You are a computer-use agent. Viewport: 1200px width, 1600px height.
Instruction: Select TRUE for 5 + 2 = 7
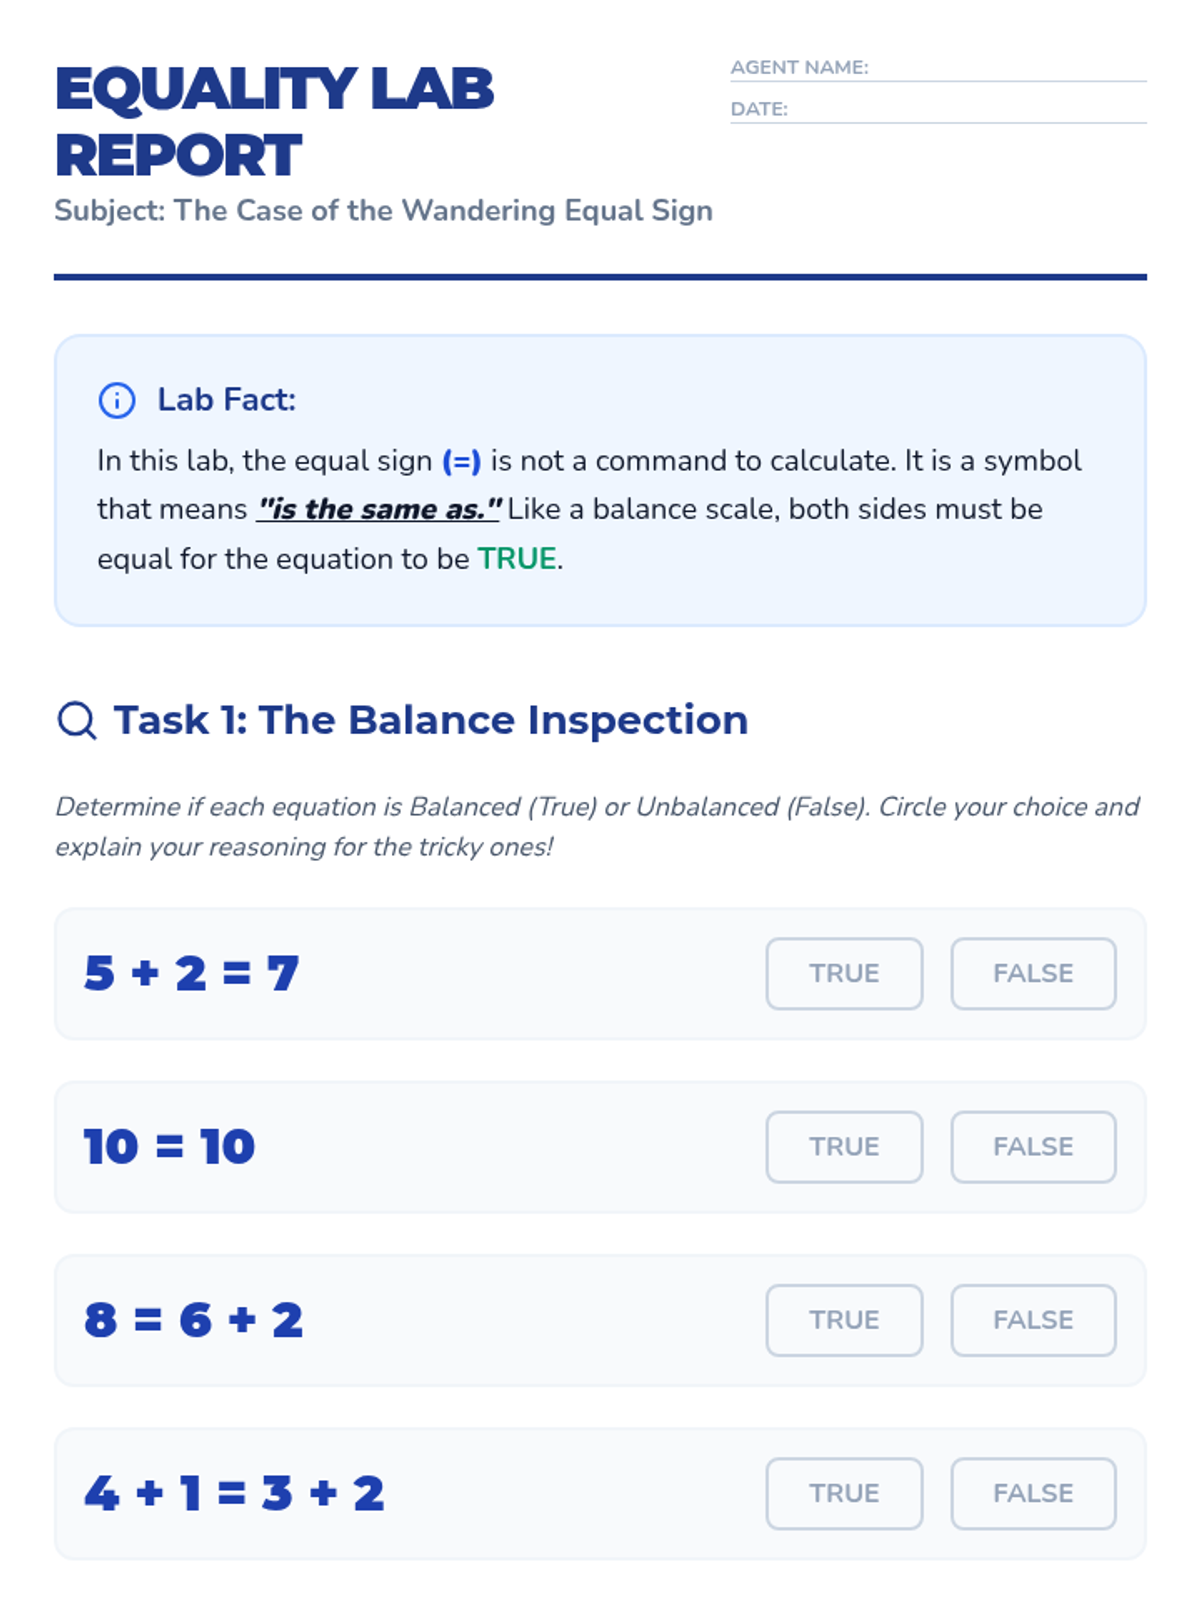844,973
